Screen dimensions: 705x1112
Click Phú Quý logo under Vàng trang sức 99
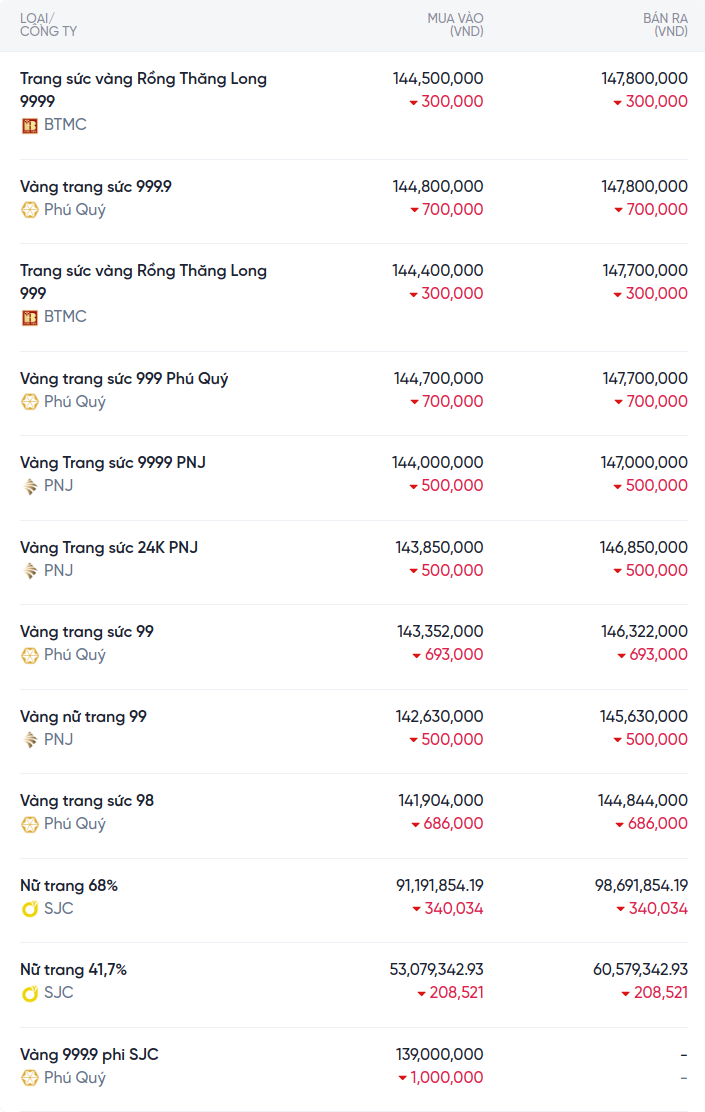(x=30, y=655)
